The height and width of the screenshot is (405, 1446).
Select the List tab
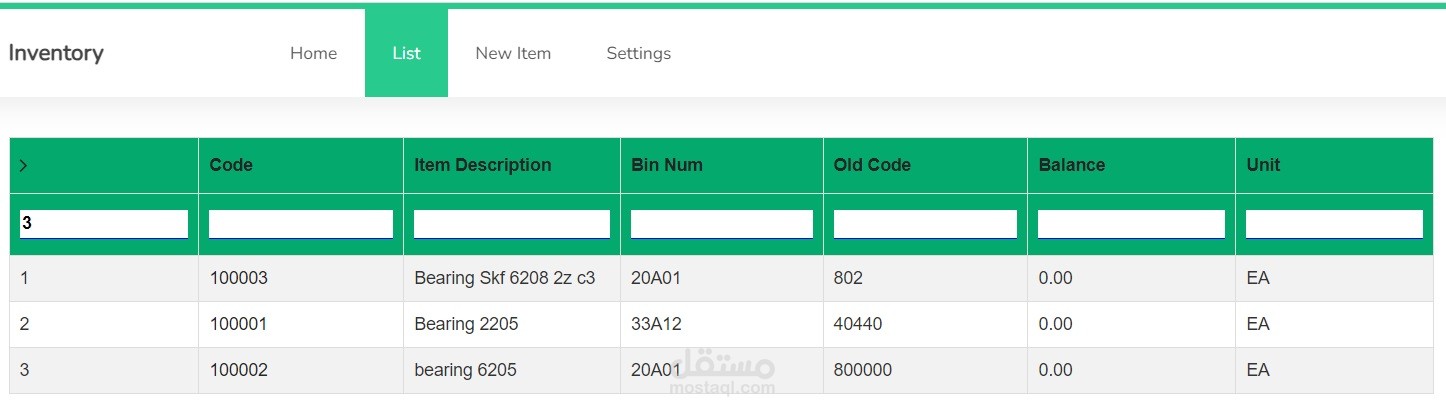[406, 53]
